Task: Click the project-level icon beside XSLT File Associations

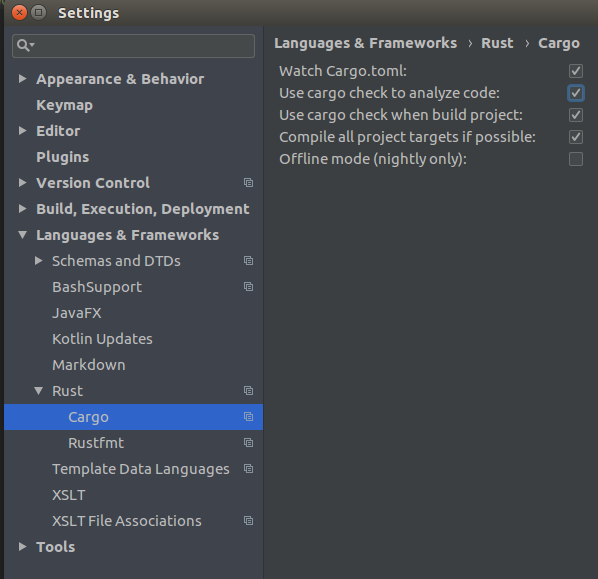Action: coord(248,521)
